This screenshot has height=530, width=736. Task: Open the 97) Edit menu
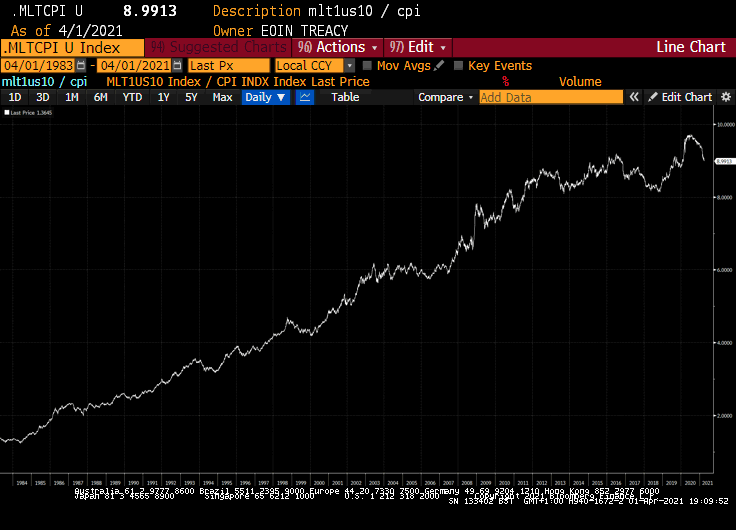[x=418, y=47]
